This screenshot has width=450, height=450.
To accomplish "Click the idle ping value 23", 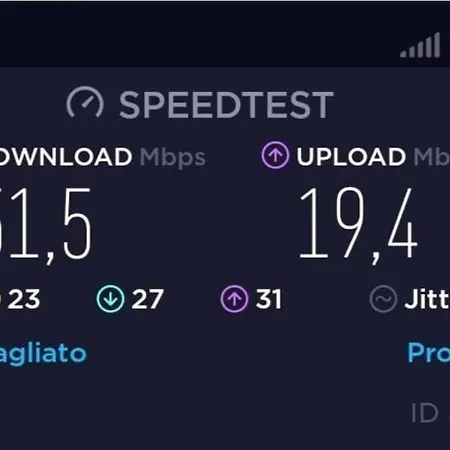I will [23, 299].
